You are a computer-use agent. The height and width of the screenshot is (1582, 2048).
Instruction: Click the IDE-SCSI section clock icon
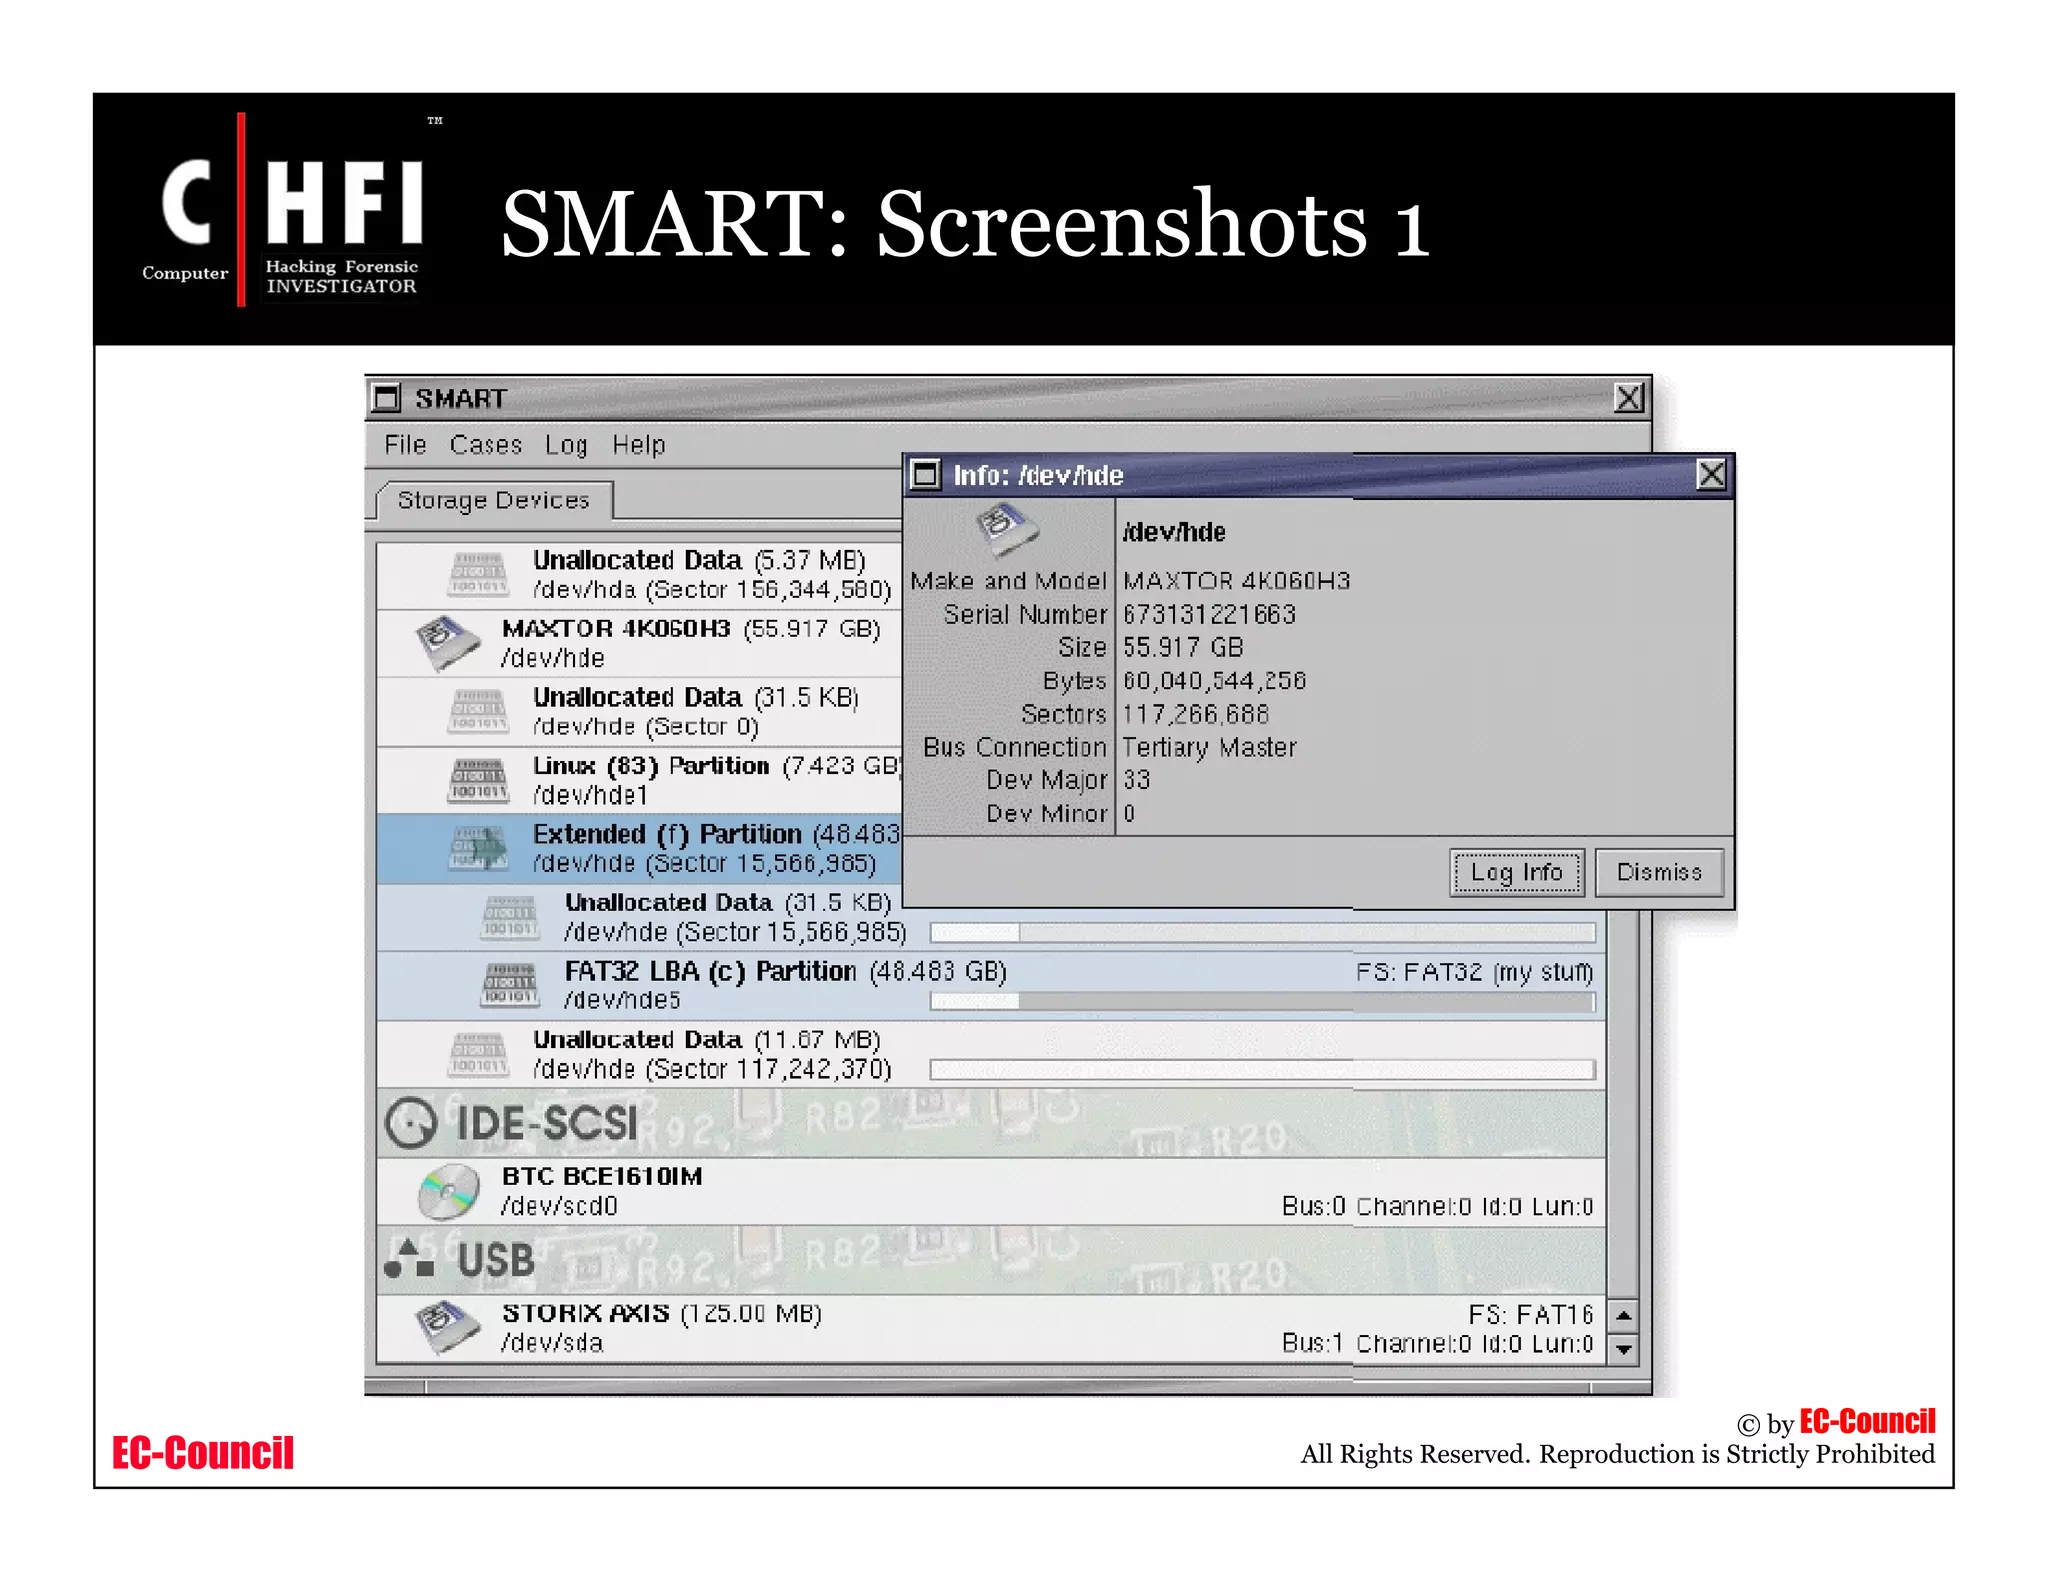point(411,1123)
